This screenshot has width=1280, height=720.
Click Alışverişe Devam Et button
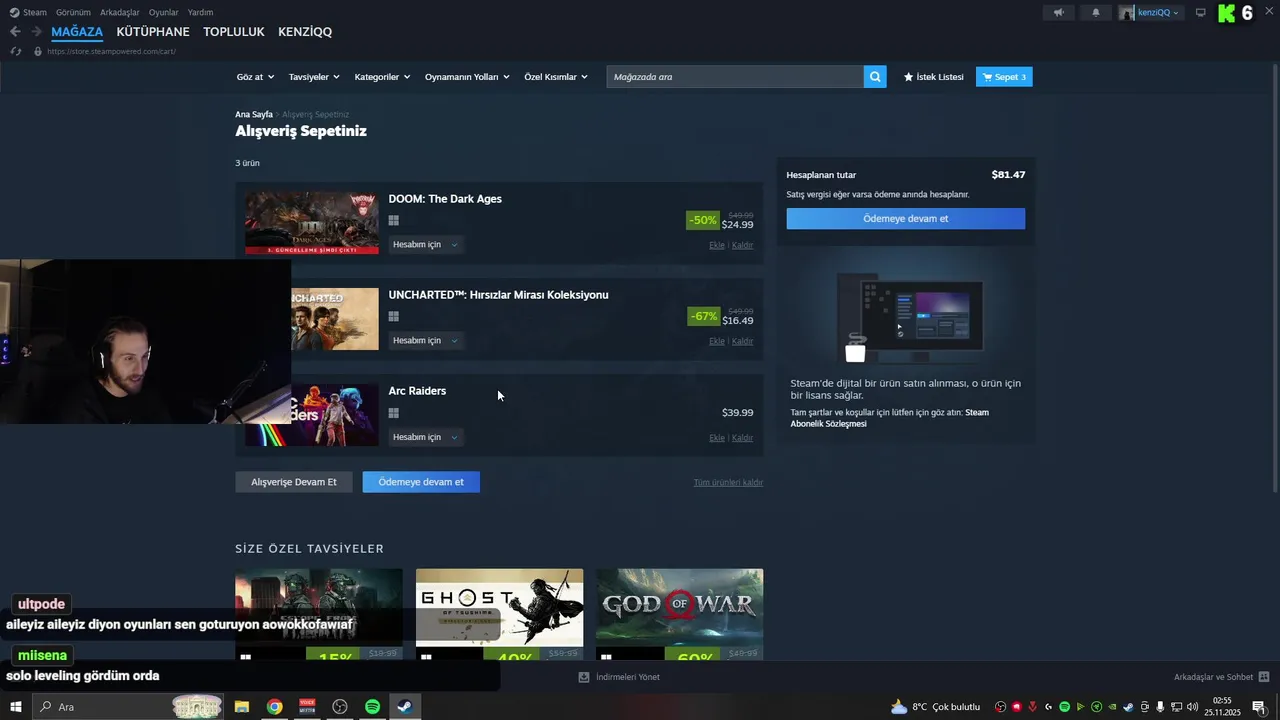pos(294,482)
